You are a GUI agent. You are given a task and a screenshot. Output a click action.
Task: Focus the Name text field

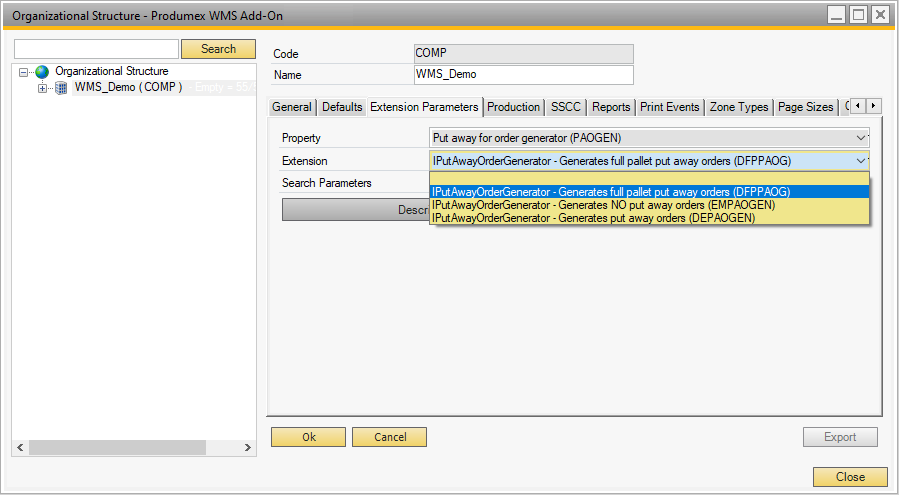pos(523,75)
